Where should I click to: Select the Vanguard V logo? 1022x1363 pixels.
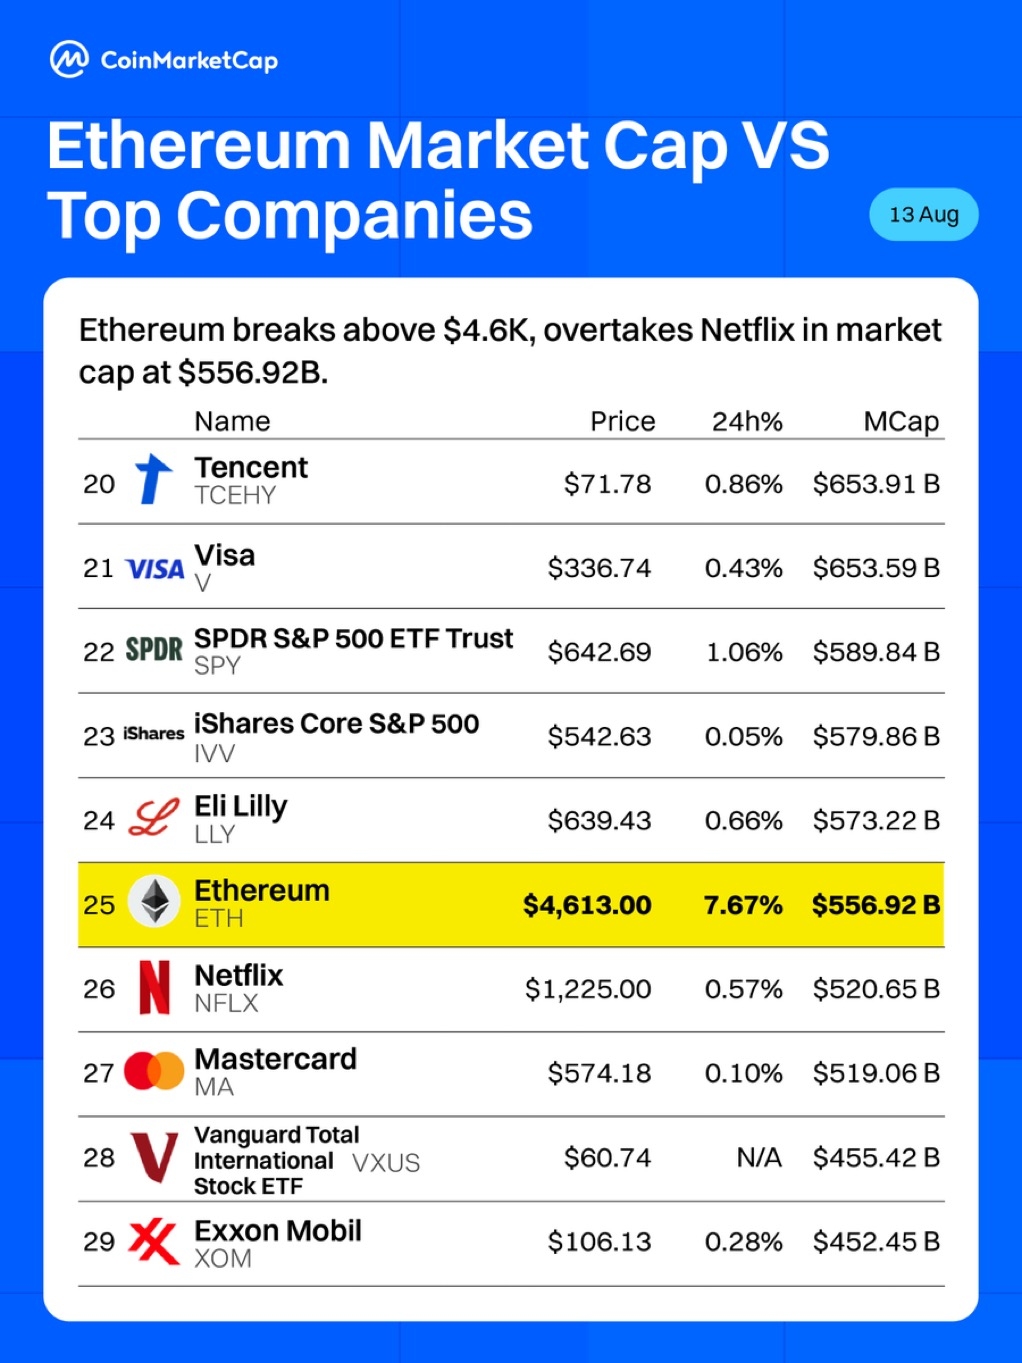tap(155, 1157)
